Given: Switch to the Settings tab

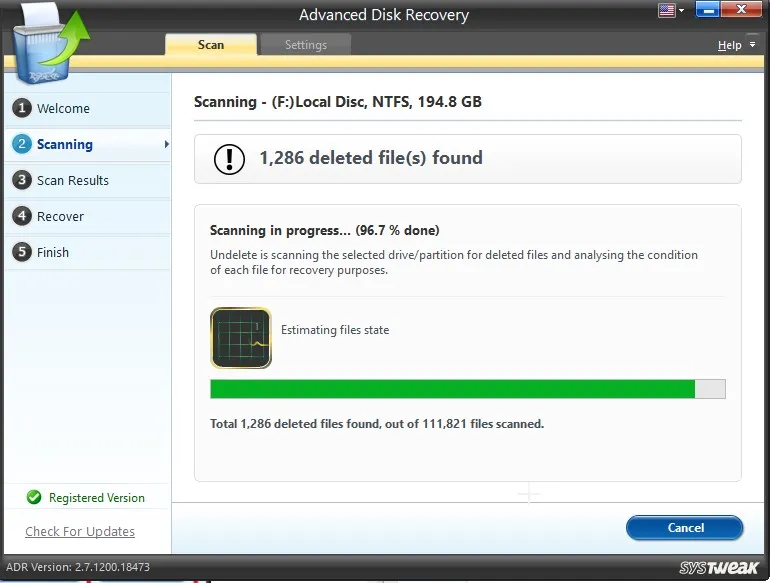Looking at the screenshot, I should click(305, 45).
